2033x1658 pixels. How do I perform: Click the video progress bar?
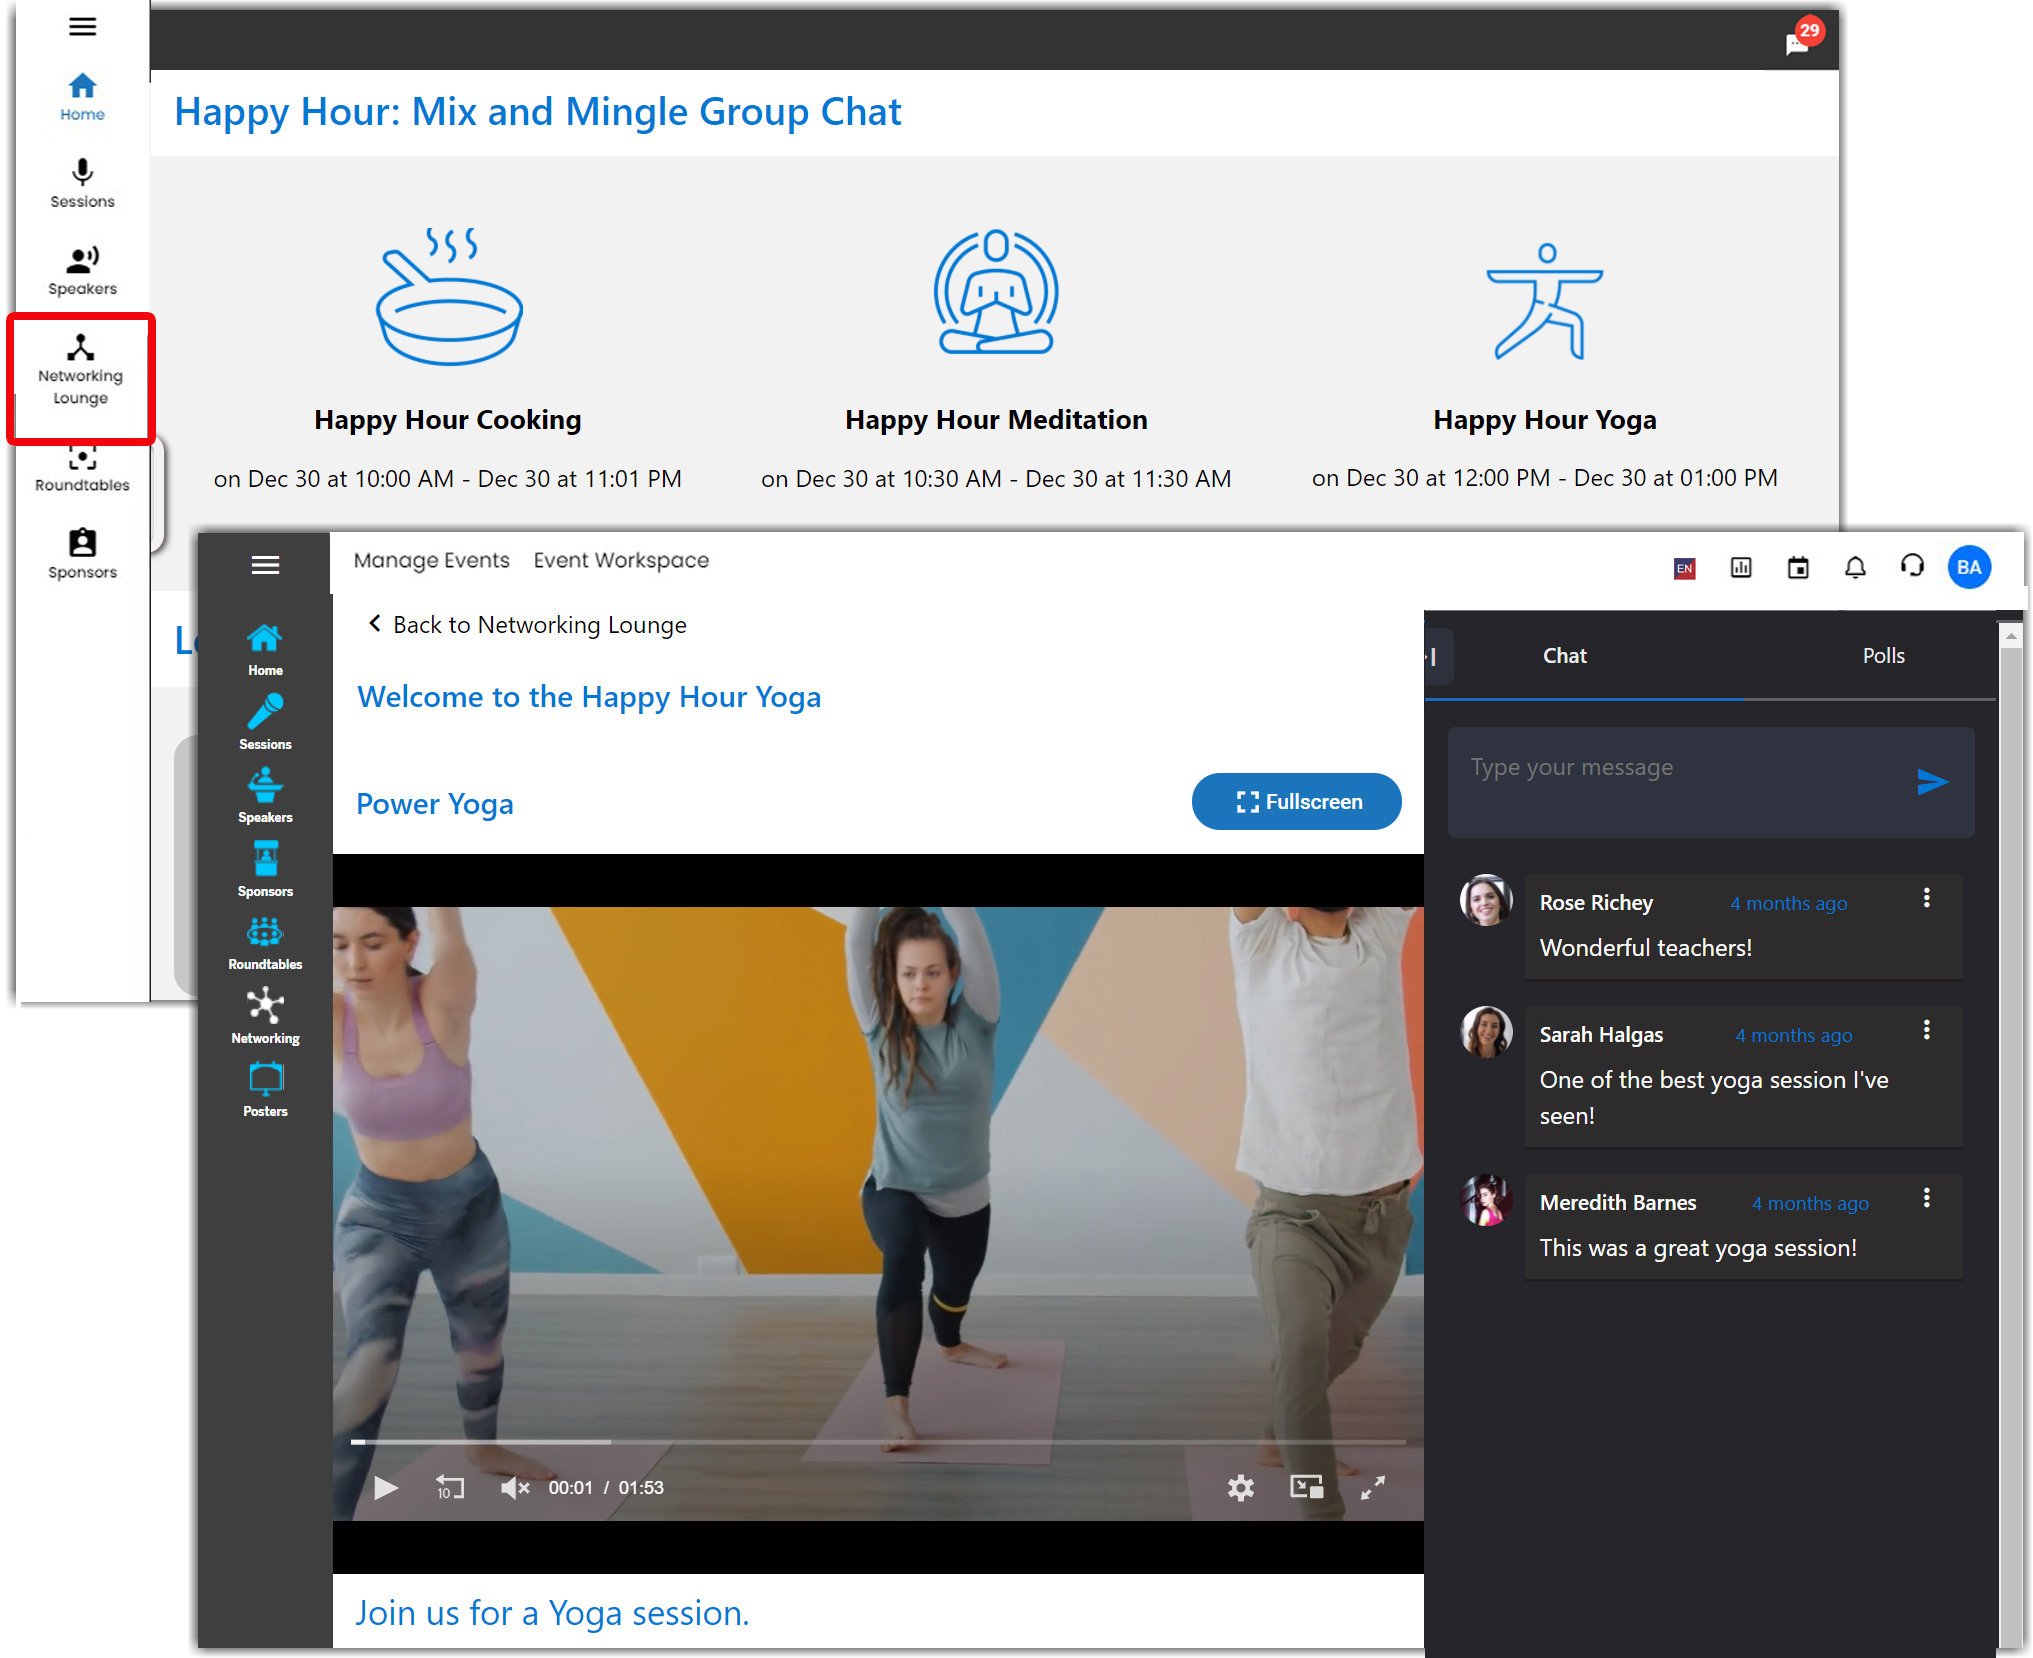(x=878, y=1442)
